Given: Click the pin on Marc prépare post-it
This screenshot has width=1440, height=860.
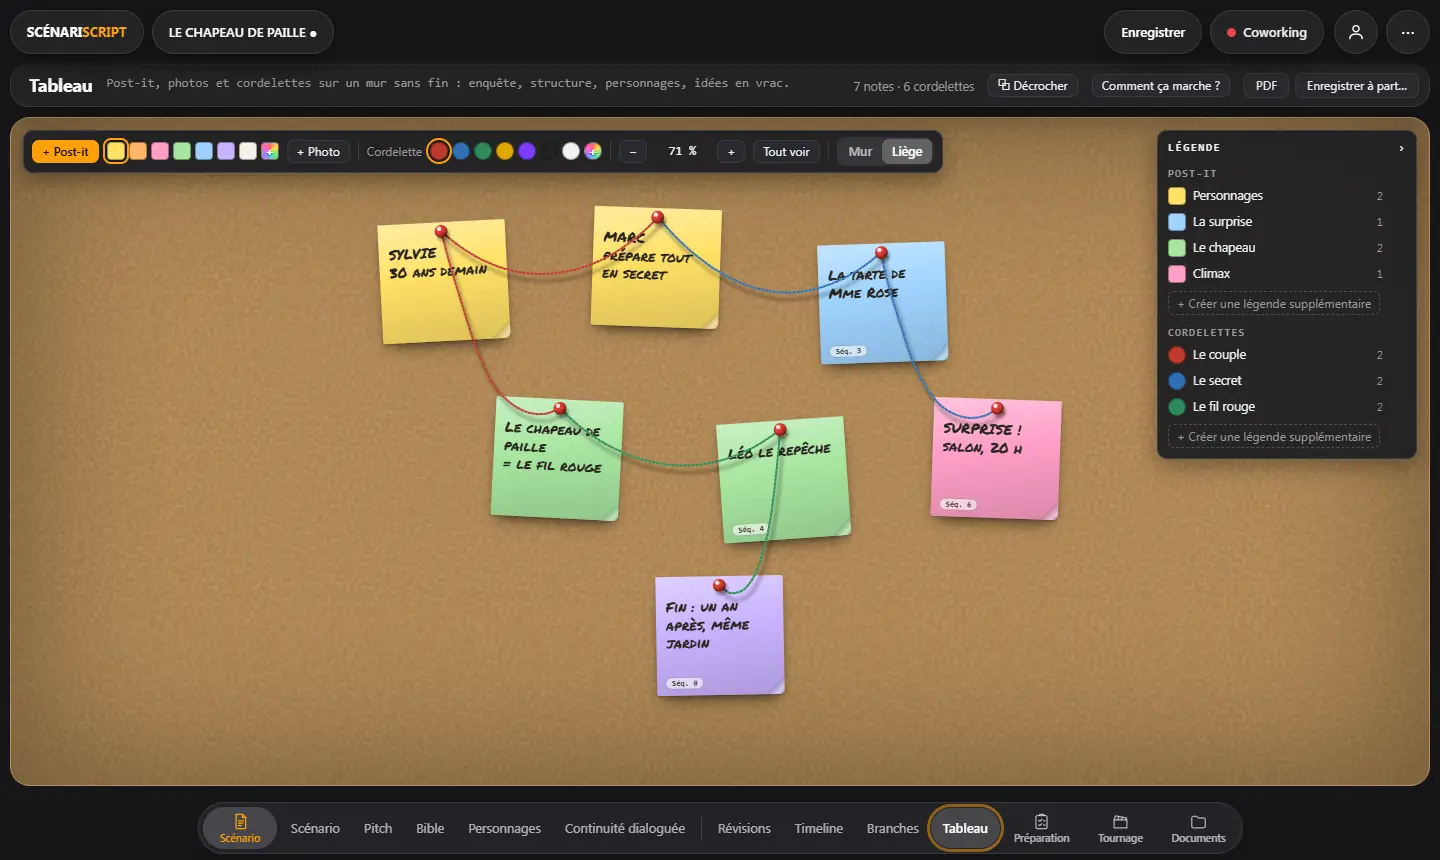Looking at the screenshot, I should point(658,217).
